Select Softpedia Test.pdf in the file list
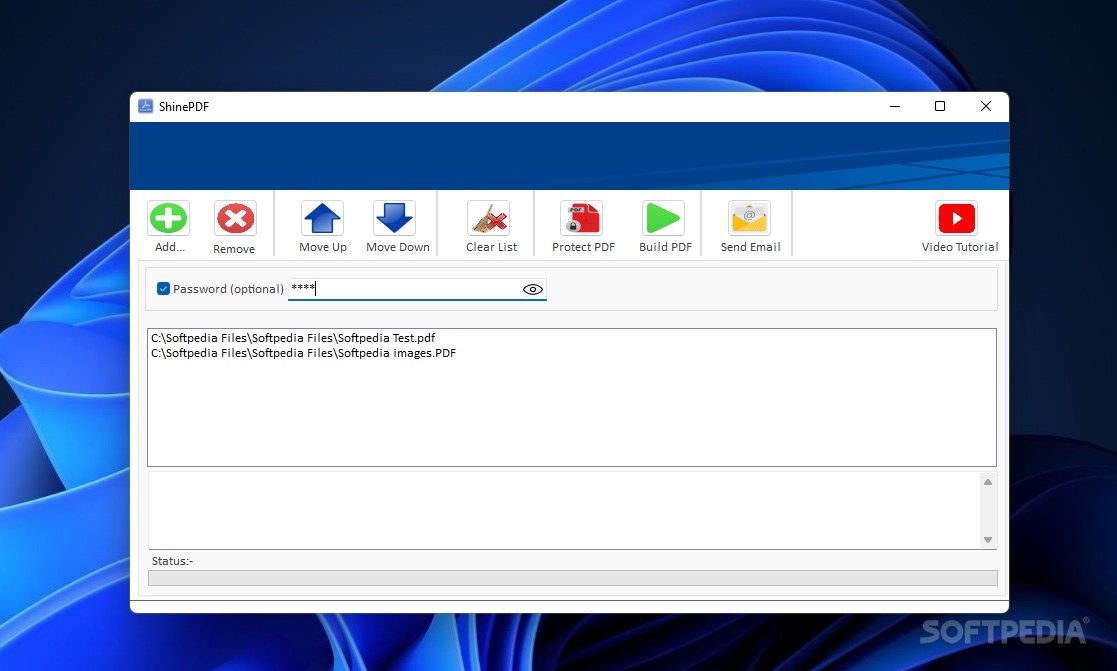 pos(293,338)
